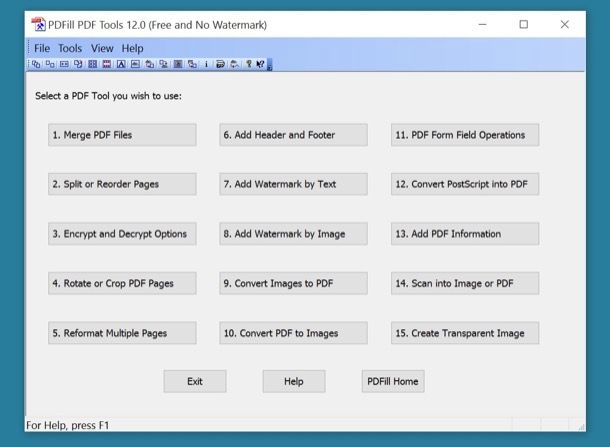Click the context help arrow-question icon
This screenshot has height=447, width=610.
[260, 64]
